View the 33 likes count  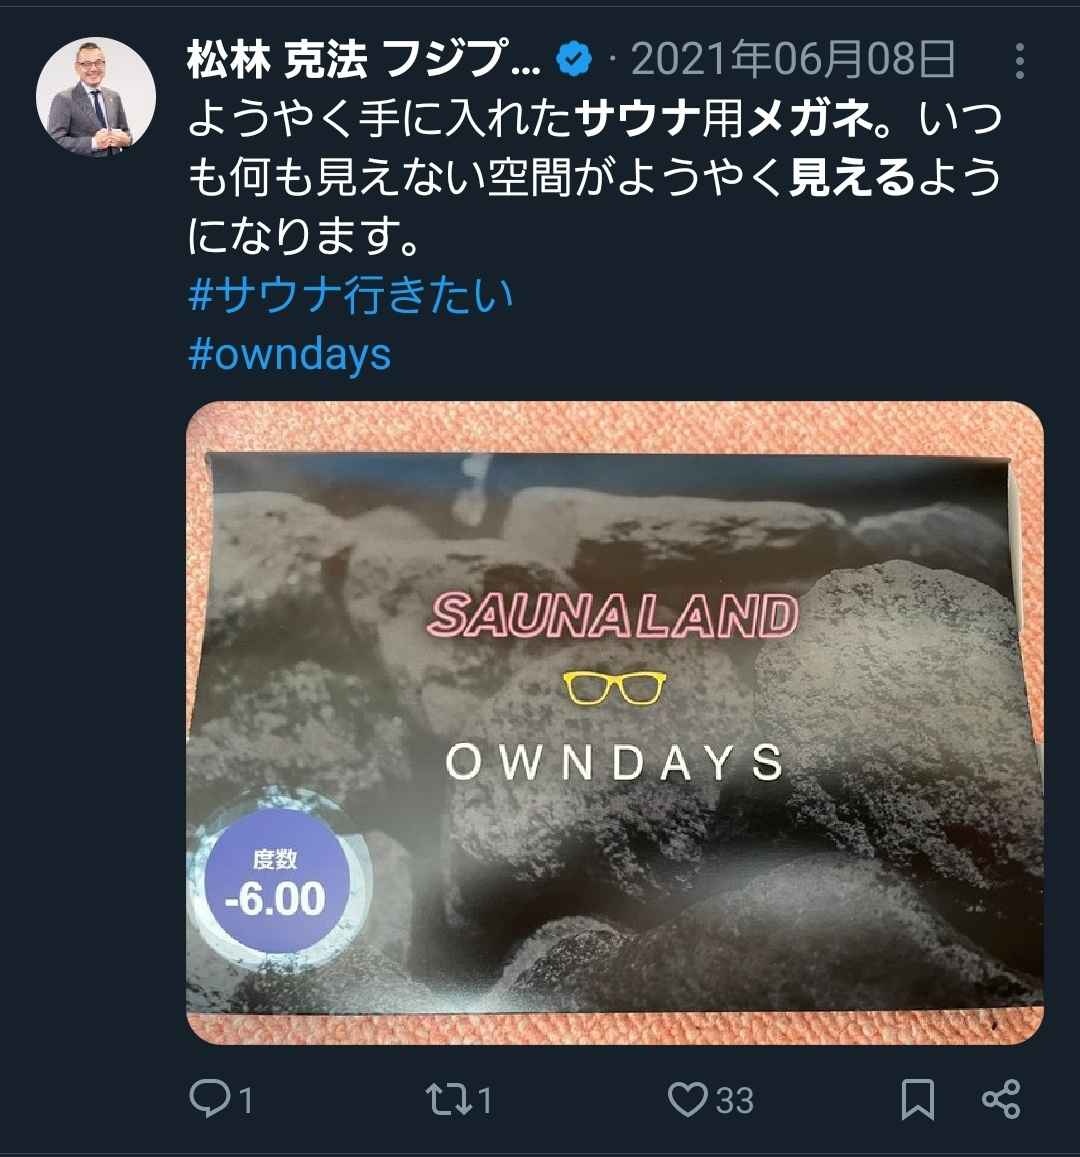734,1100
